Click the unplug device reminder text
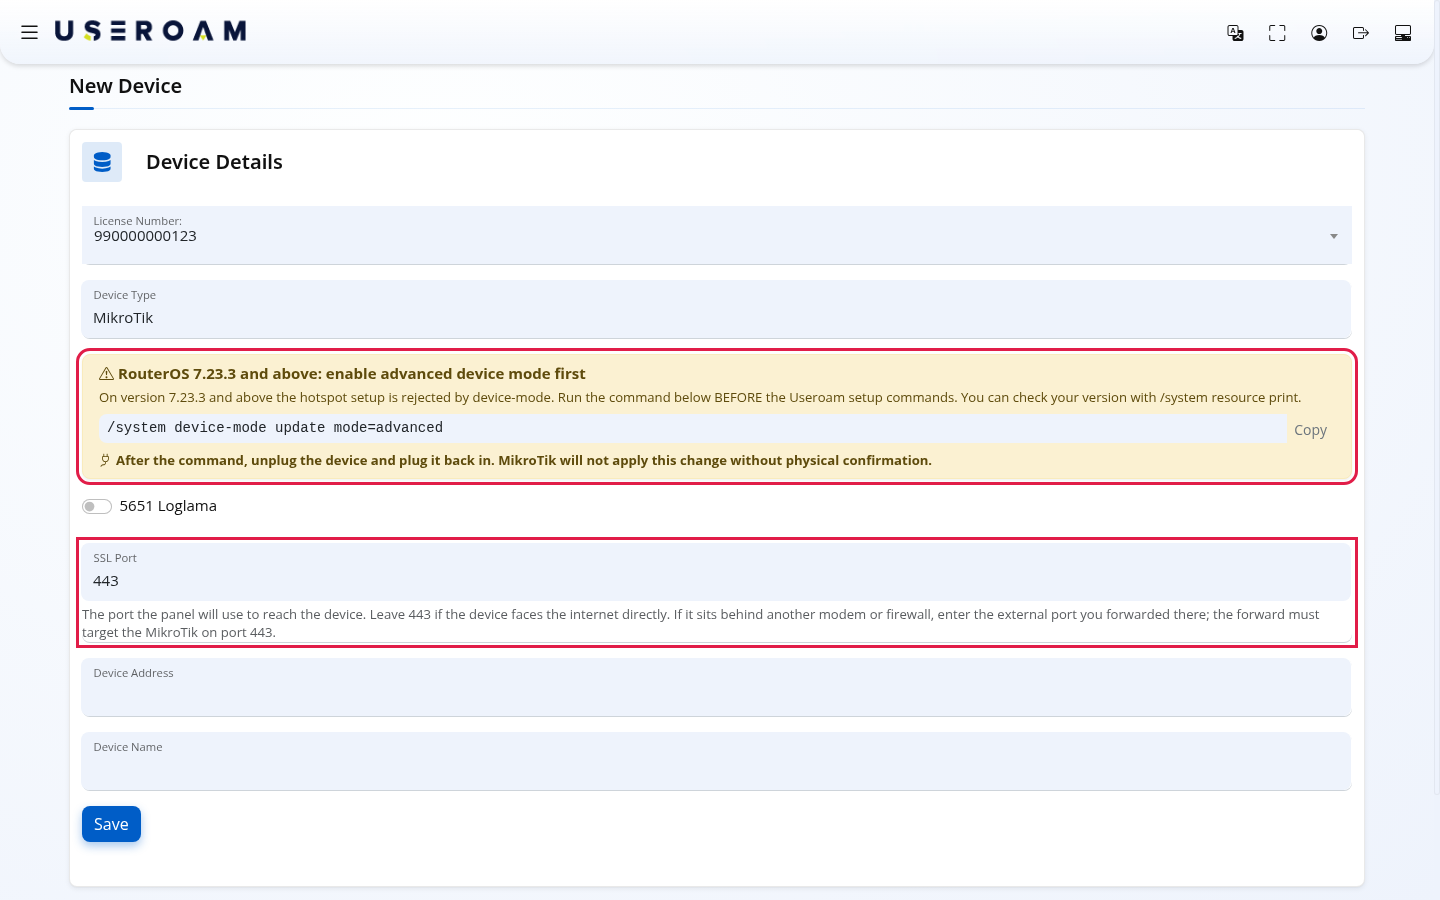The width and height of the screenshot is (1440, 900). (524, 460)
